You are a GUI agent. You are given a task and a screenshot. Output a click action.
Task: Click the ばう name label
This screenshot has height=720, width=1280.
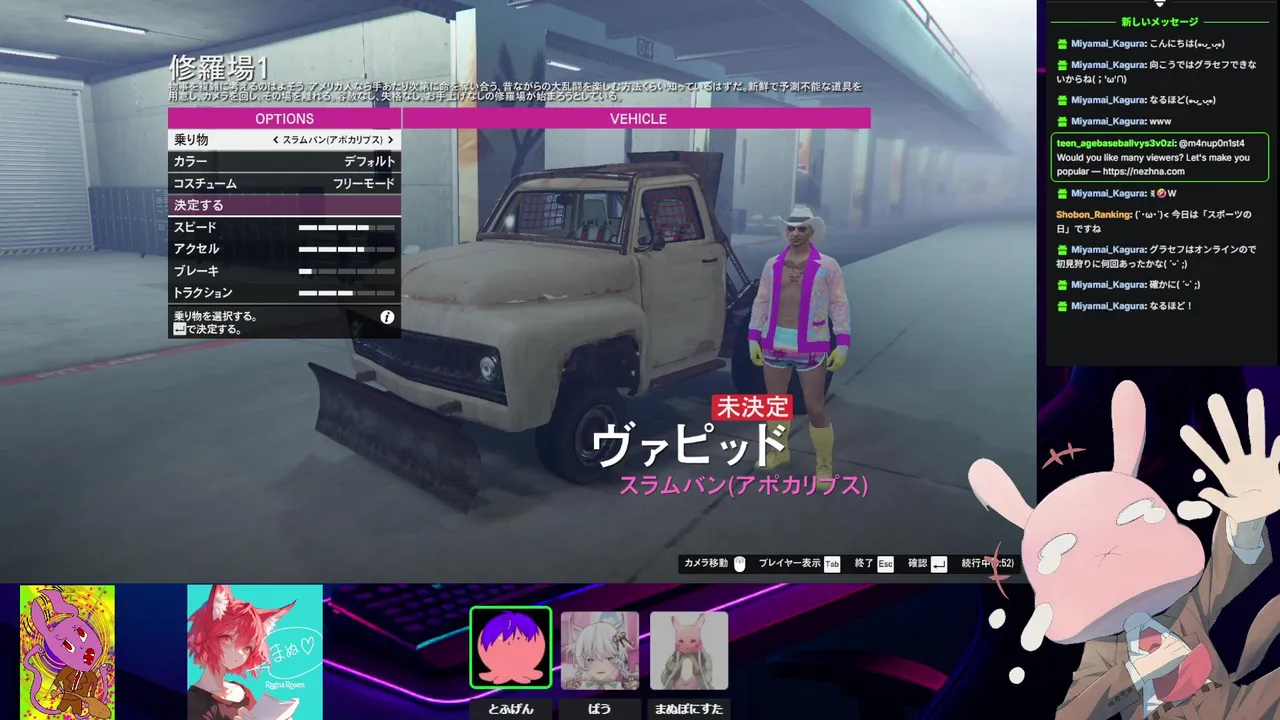[x=600, y=709]
